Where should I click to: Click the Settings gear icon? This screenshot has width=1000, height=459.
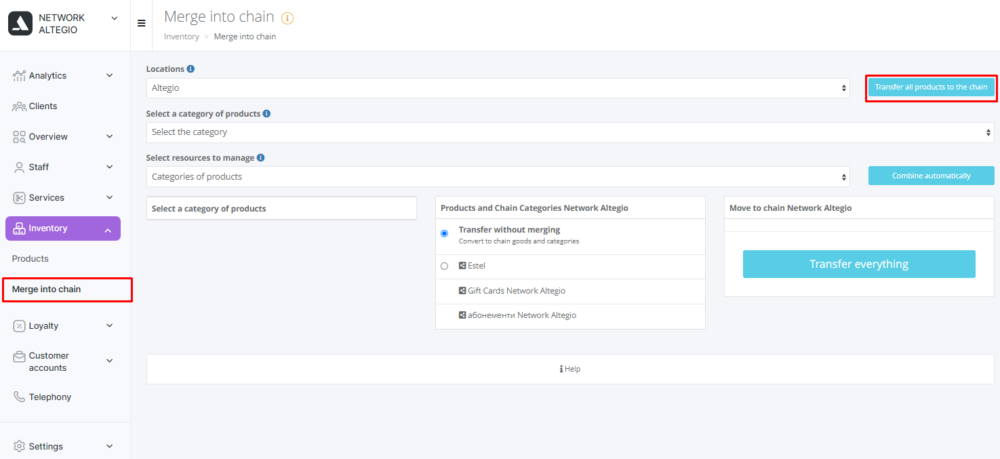pyautogui.click(x=19, y=446)
